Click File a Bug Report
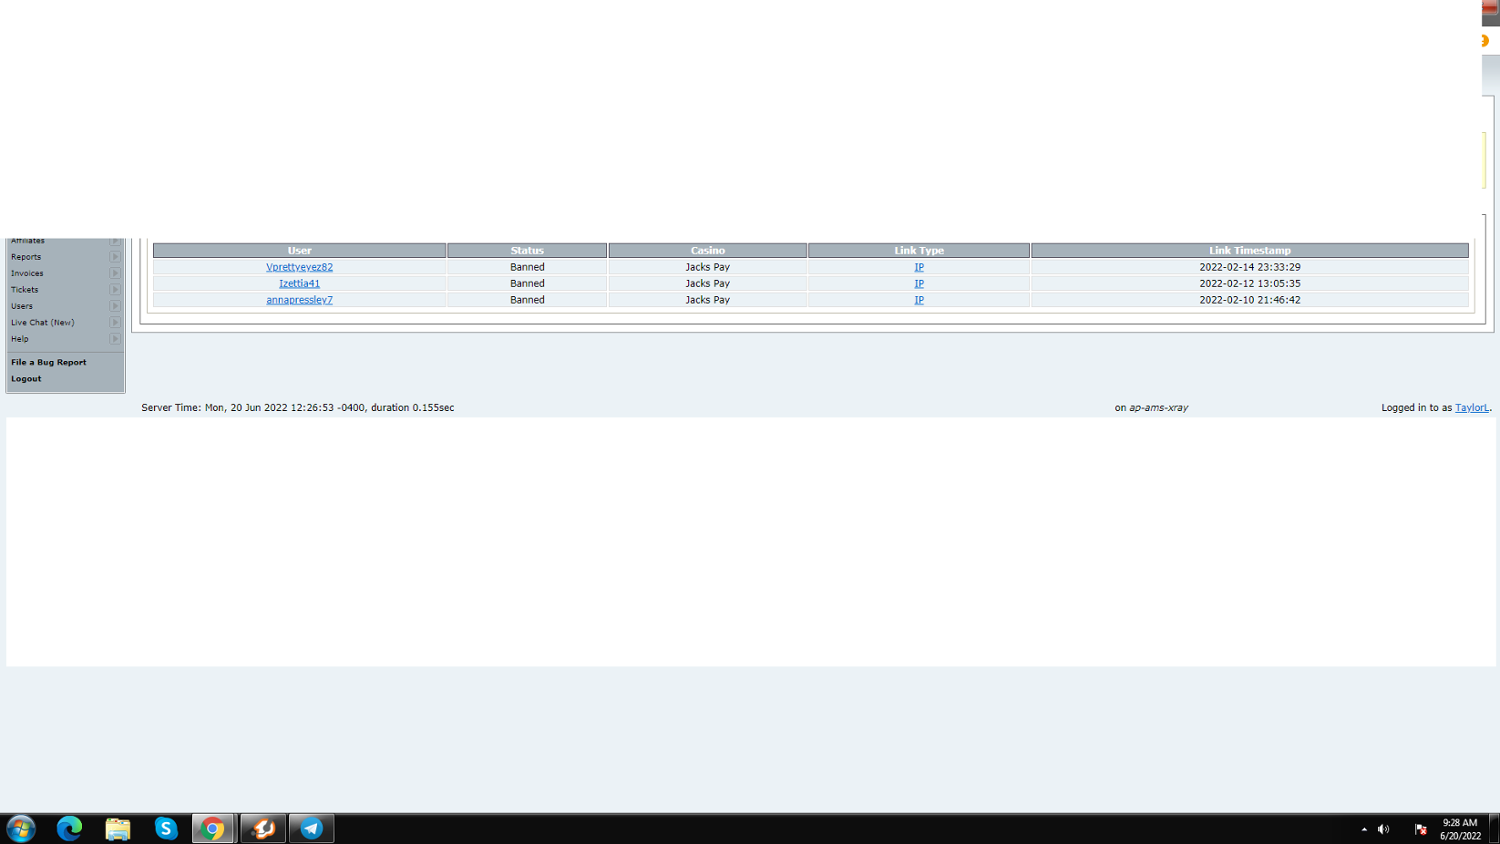The image size is (1500, 844). pos(49,362)
